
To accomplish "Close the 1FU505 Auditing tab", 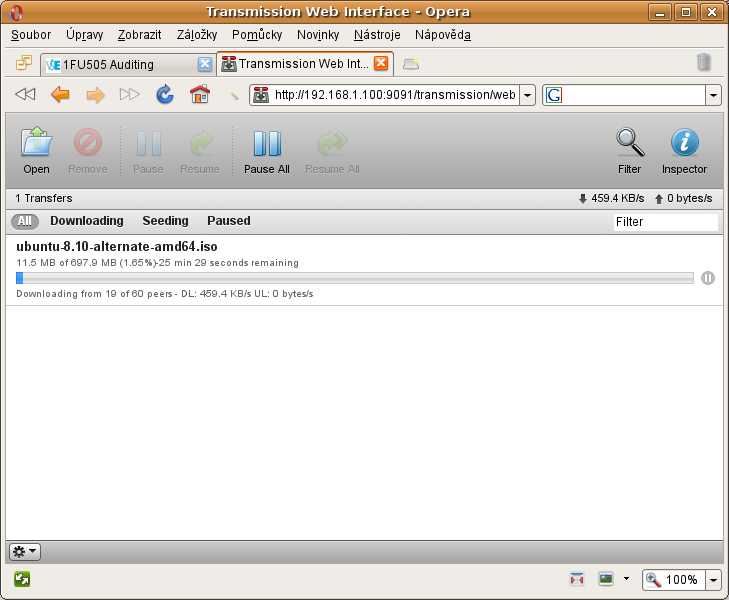I will 205,64.
